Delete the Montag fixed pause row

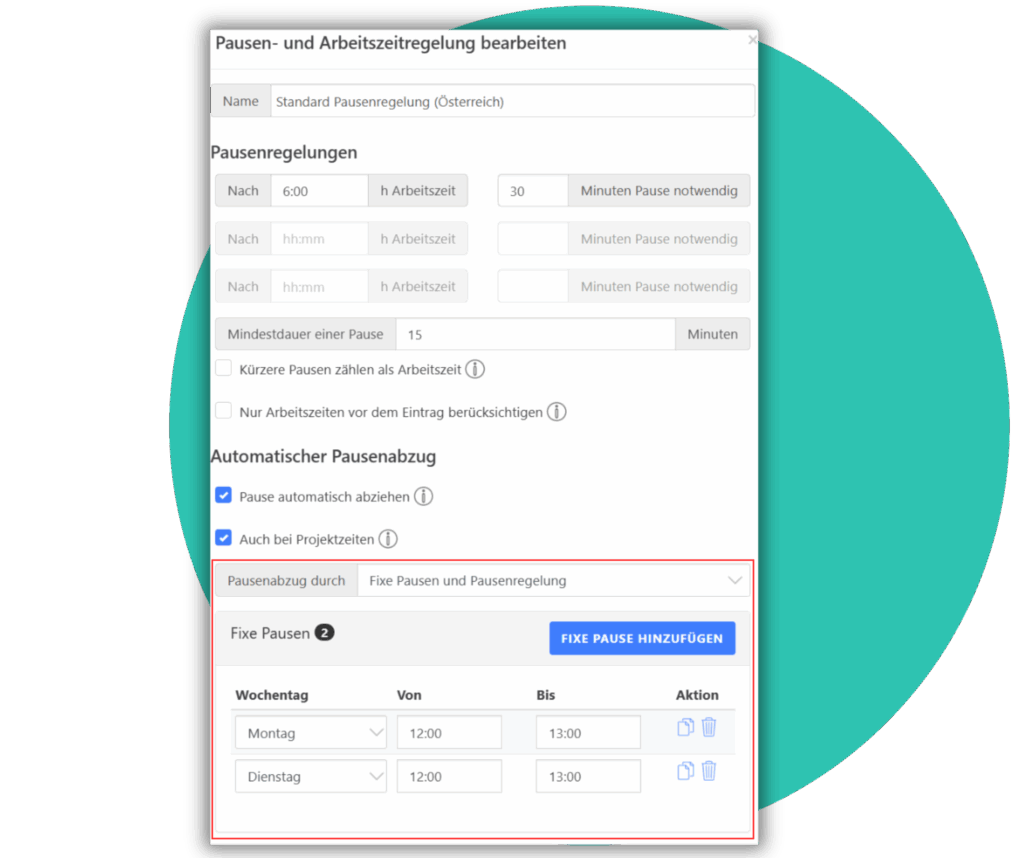(x=709, y=727)
